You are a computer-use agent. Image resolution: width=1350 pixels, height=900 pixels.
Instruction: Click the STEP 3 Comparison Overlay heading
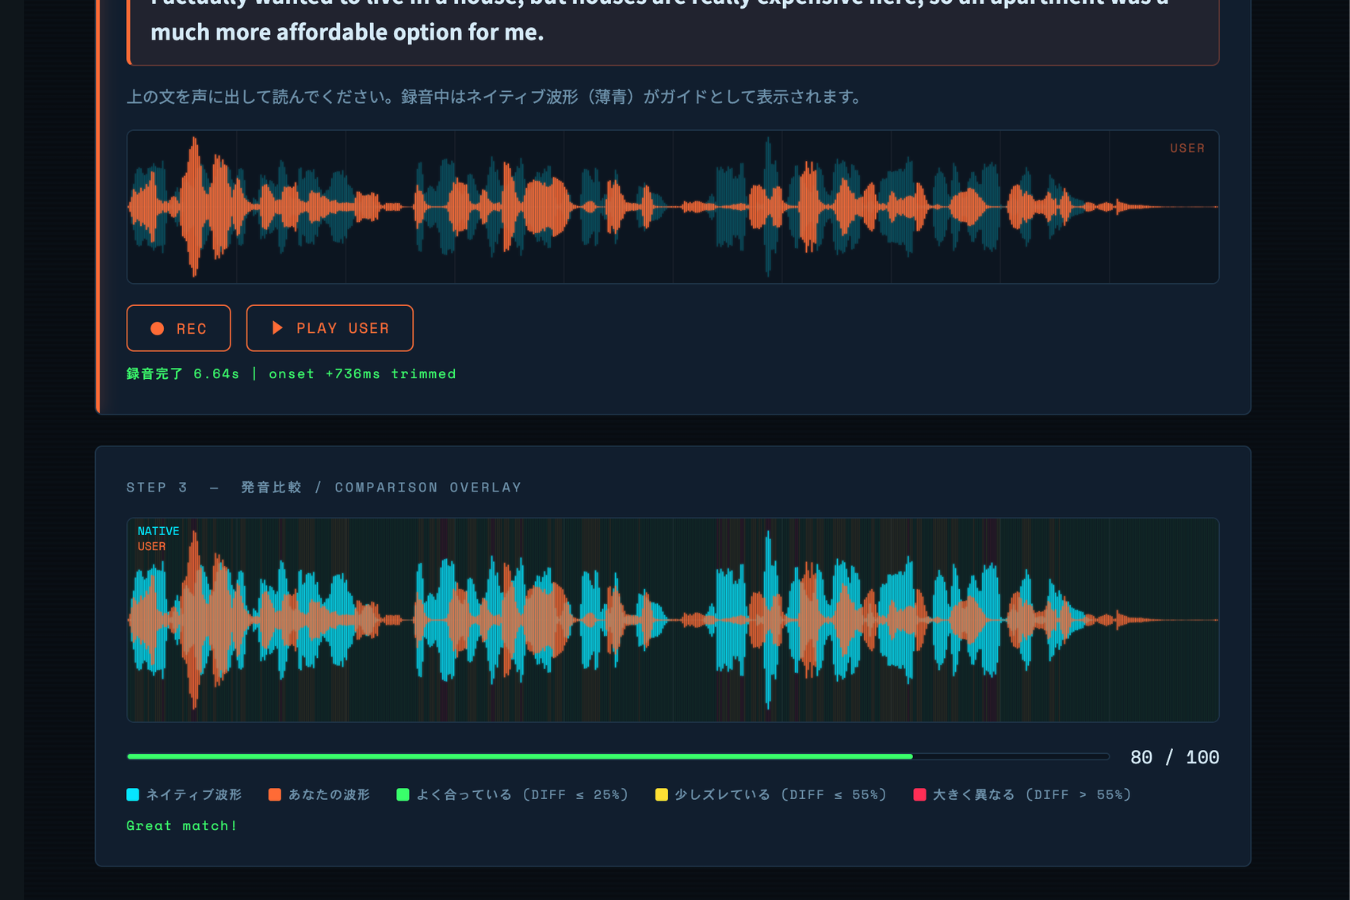point(324,487)
